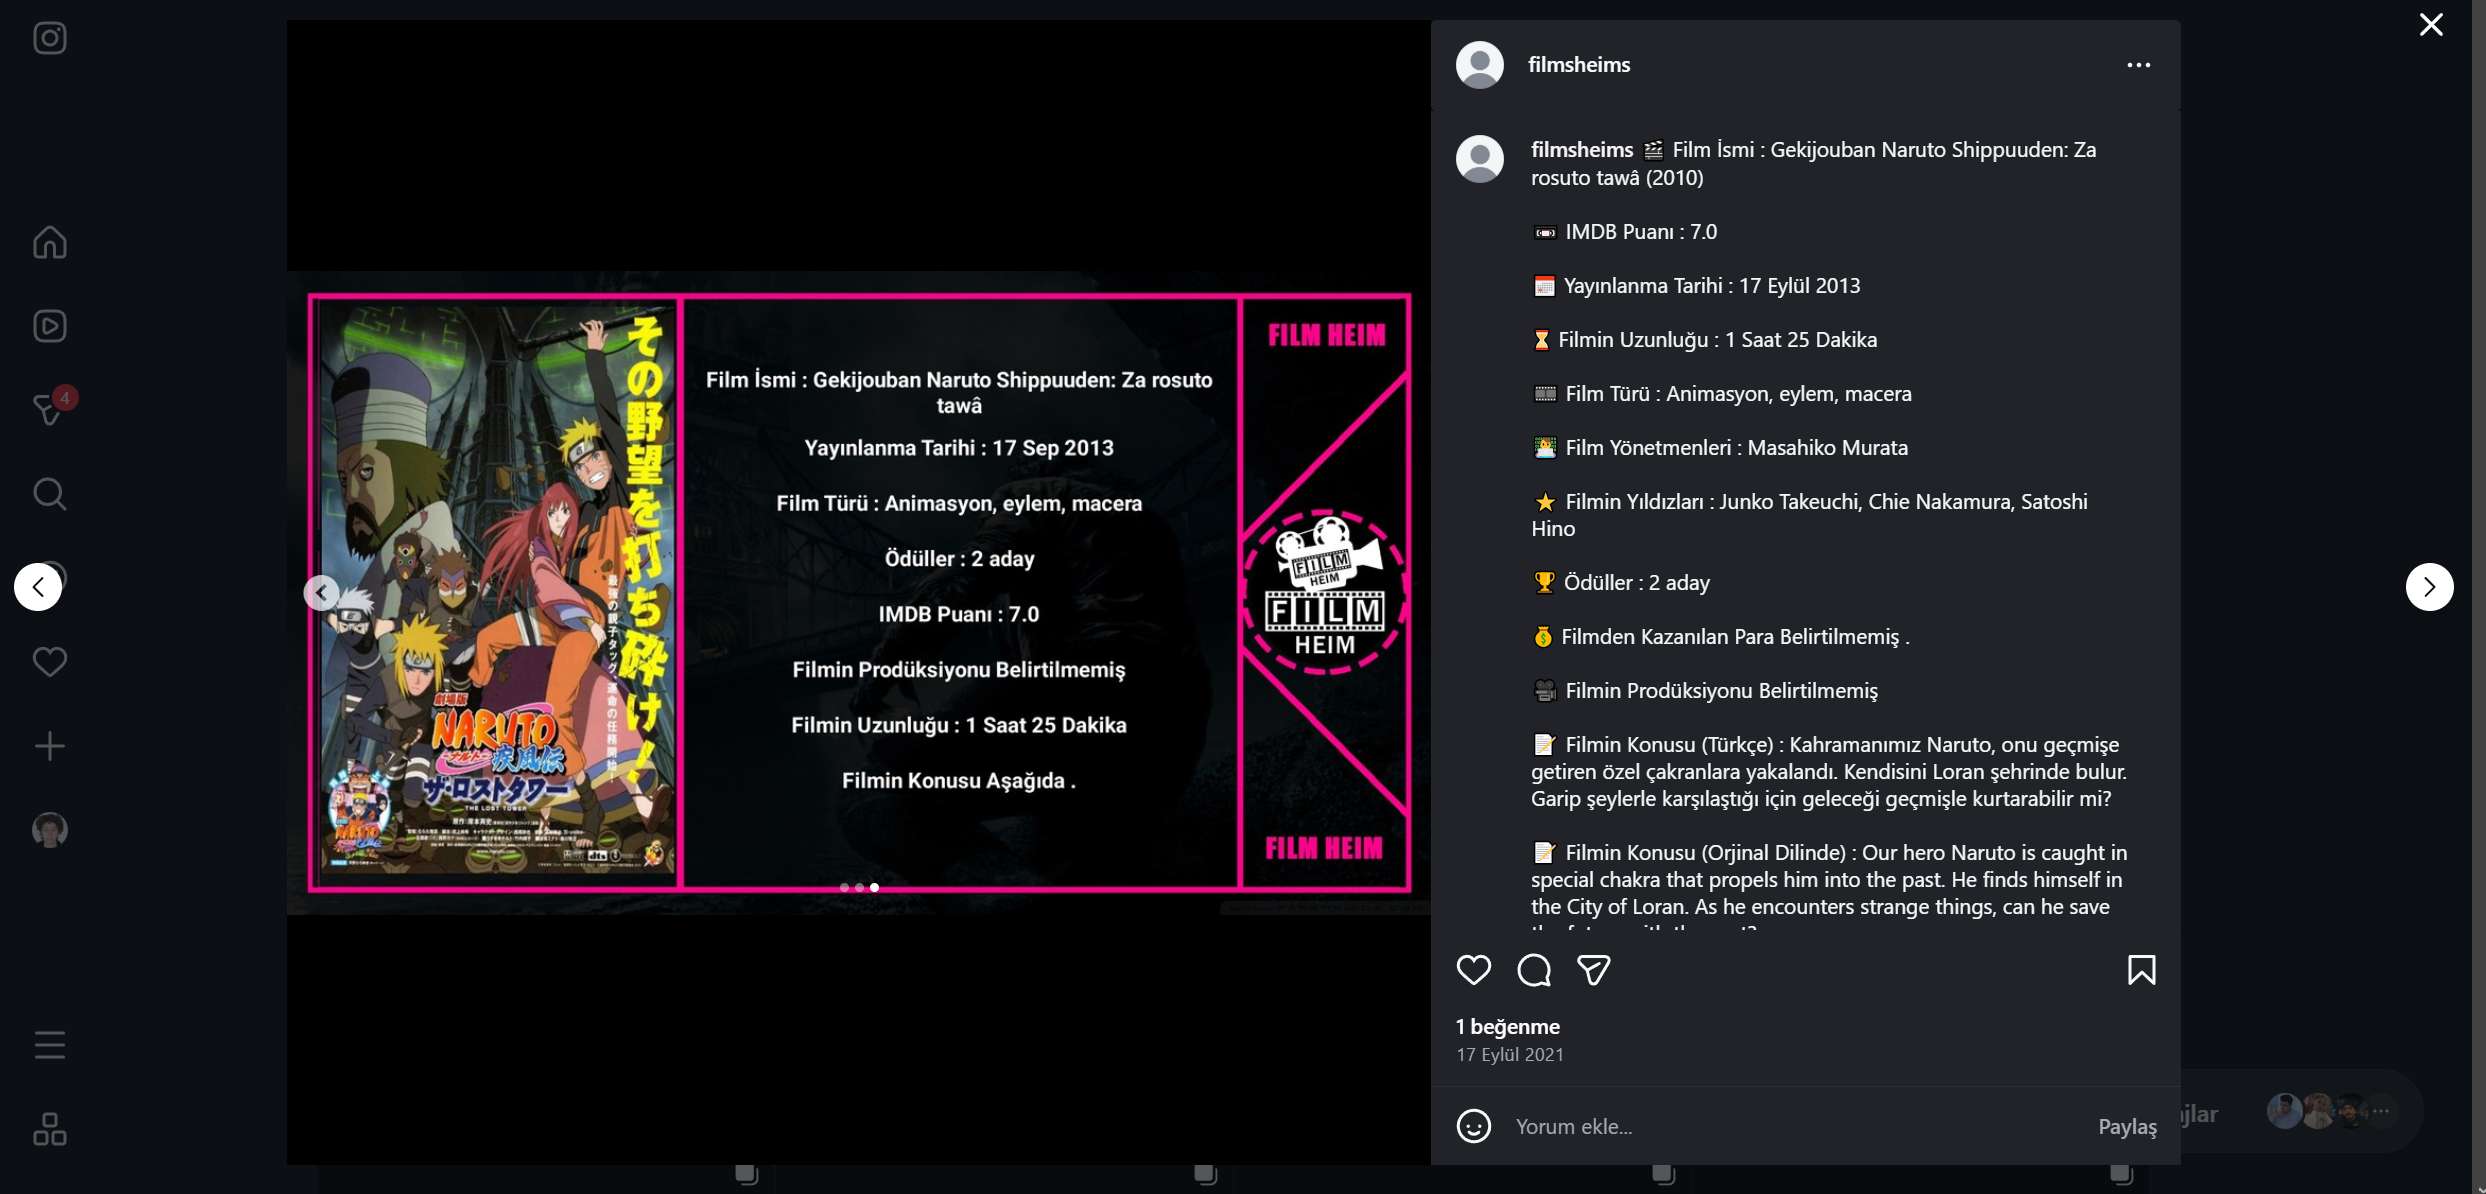Open the hamburger More menu

[49, 1045]
